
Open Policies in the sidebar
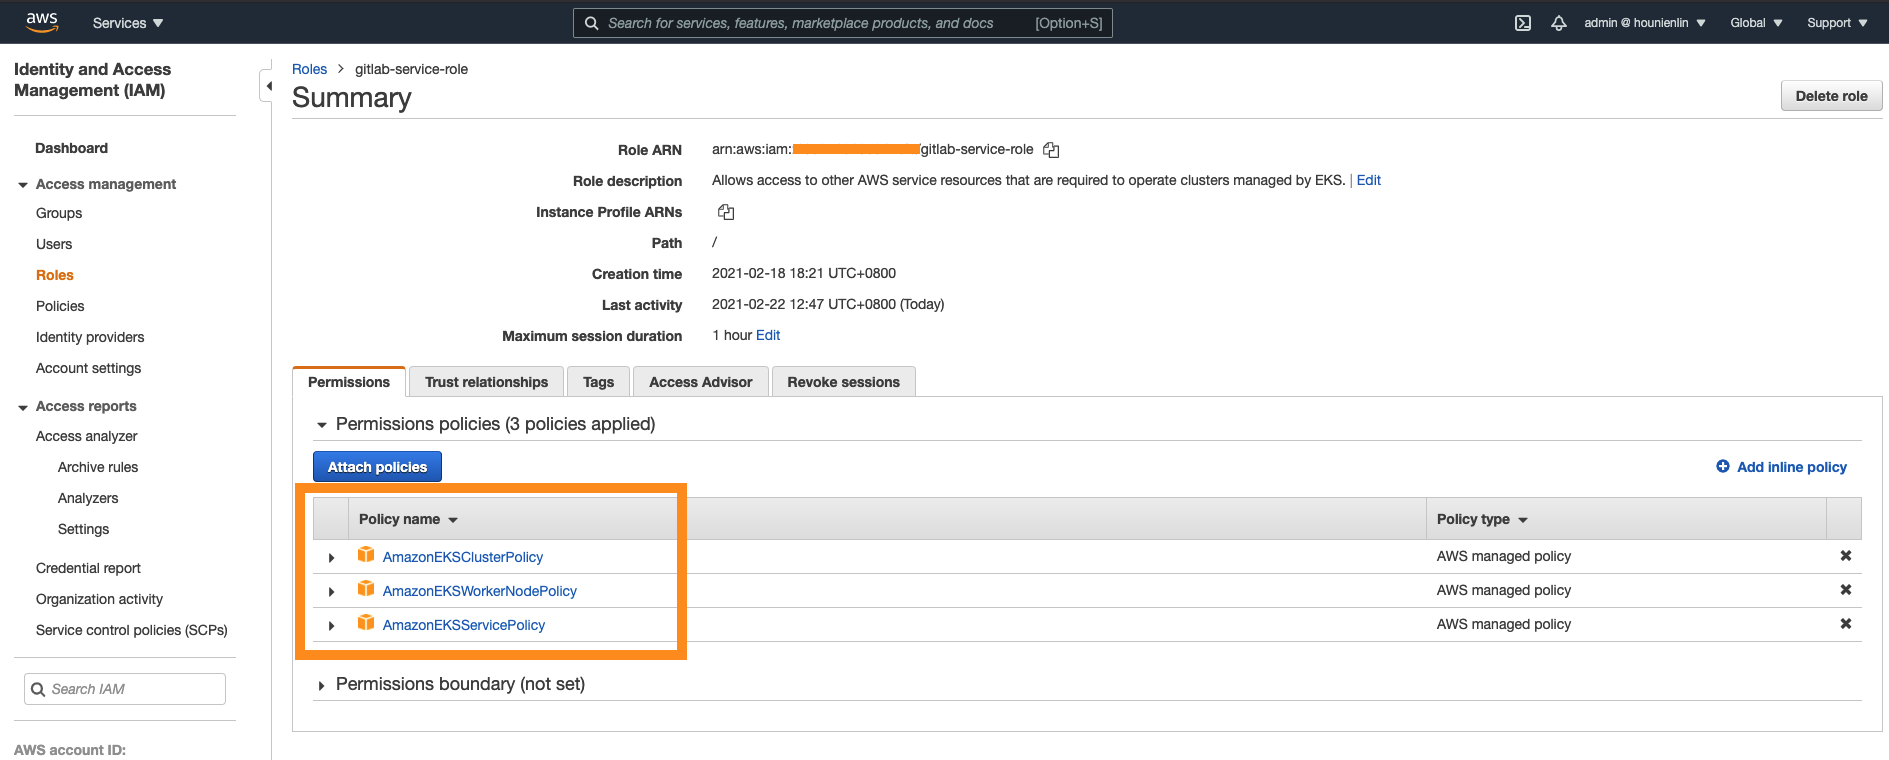[x=60, y=306]
